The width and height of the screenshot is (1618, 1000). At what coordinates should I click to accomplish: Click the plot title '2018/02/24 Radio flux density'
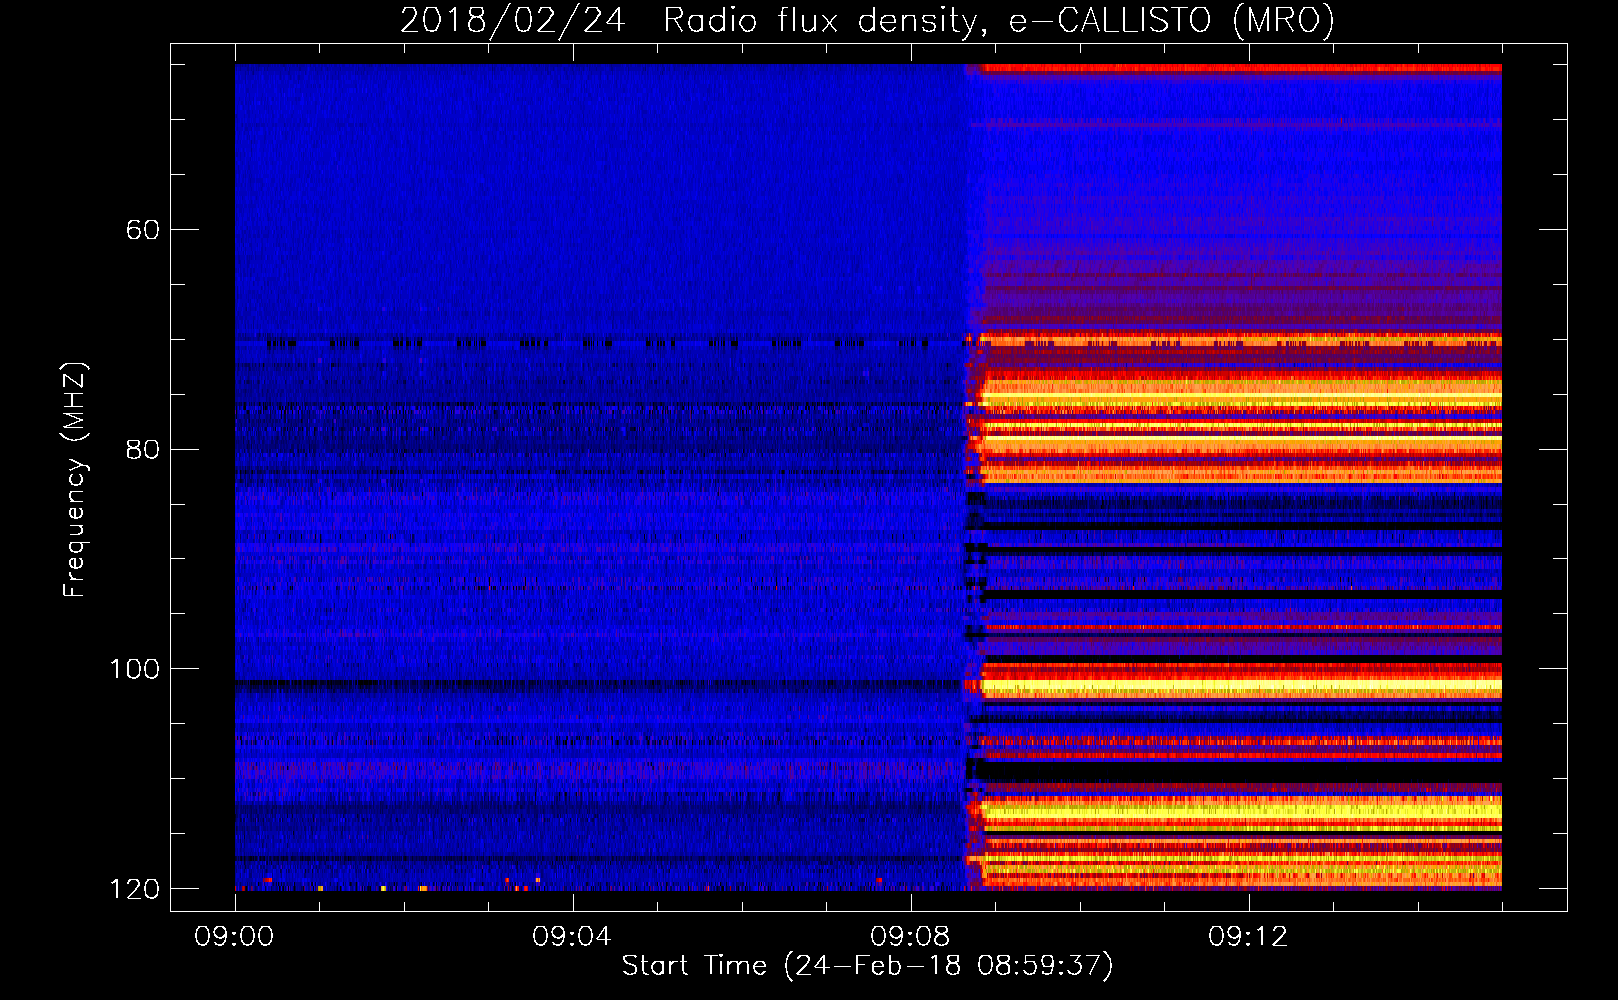coord(867,20)
